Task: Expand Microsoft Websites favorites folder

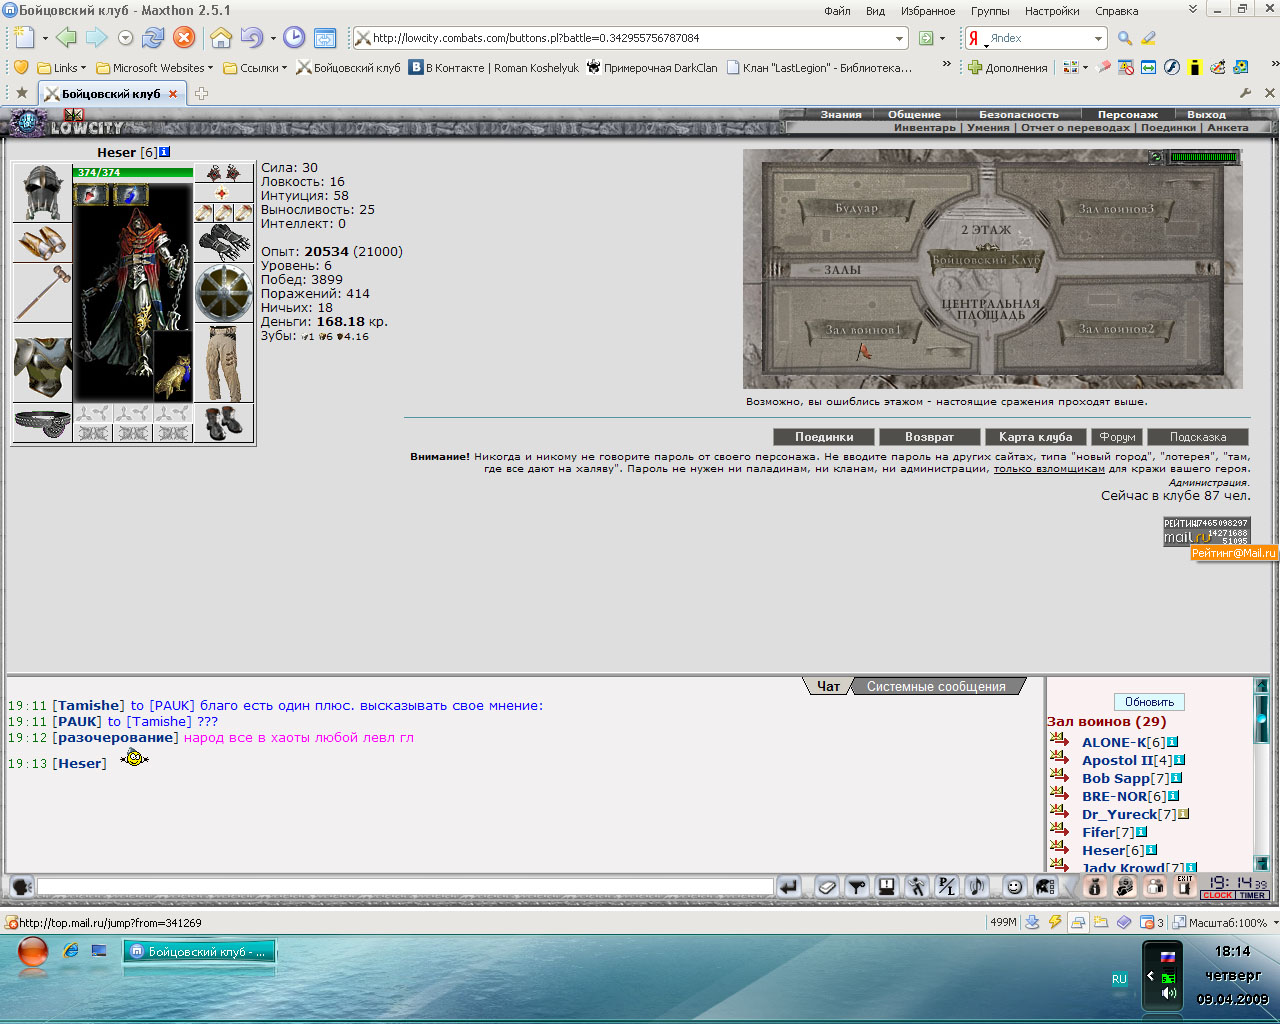Action: pos(155,68)
